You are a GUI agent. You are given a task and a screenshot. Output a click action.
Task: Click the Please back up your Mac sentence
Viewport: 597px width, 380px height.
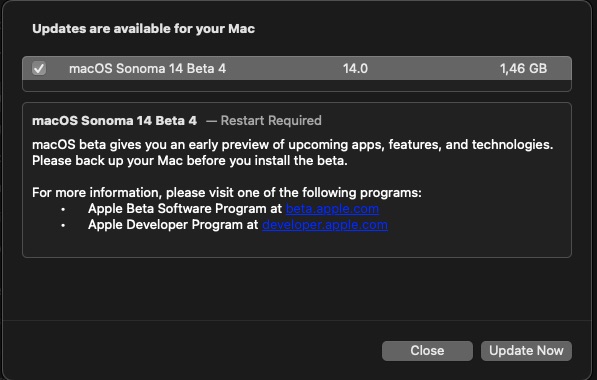[x=190, y=161]
